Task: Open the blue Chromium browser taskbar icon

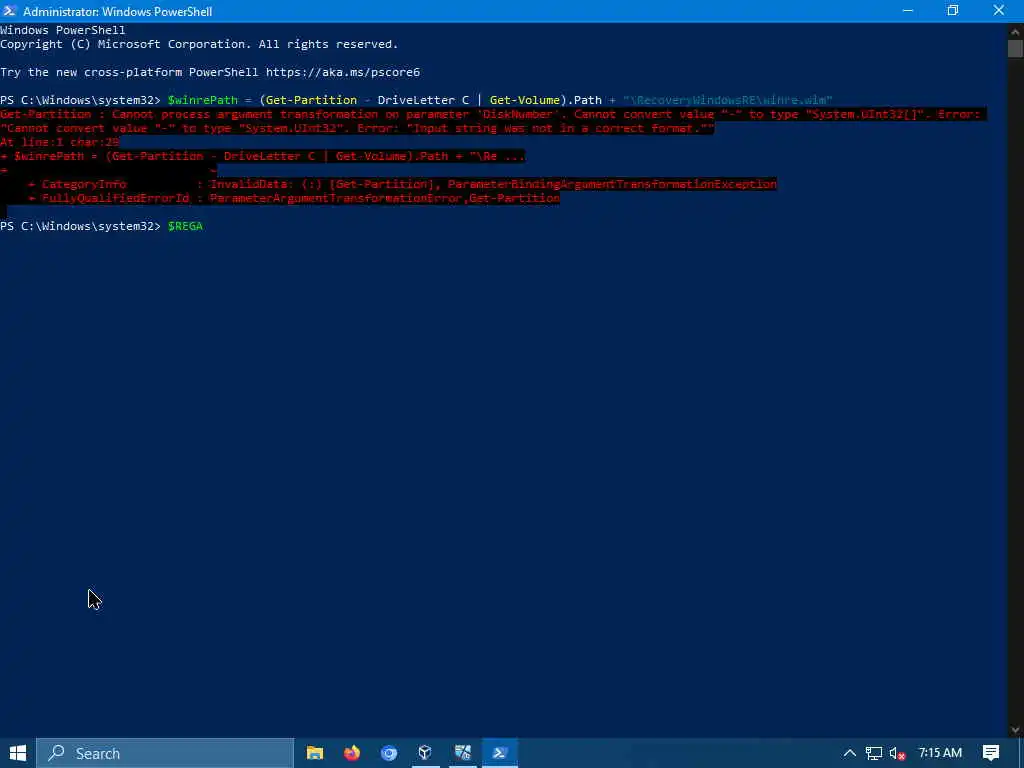Action: (389, 753)
